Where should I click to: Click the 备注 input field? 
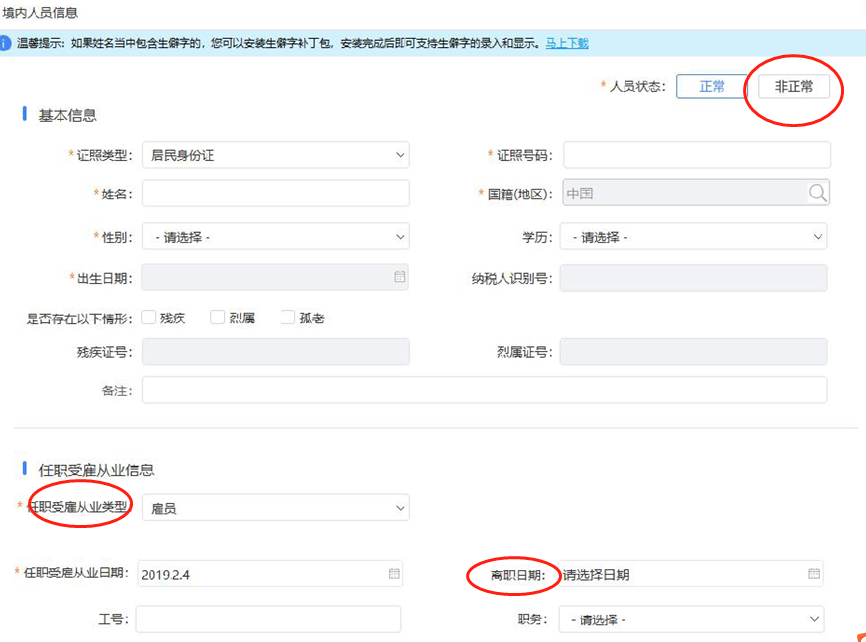[x=484, y=390]
